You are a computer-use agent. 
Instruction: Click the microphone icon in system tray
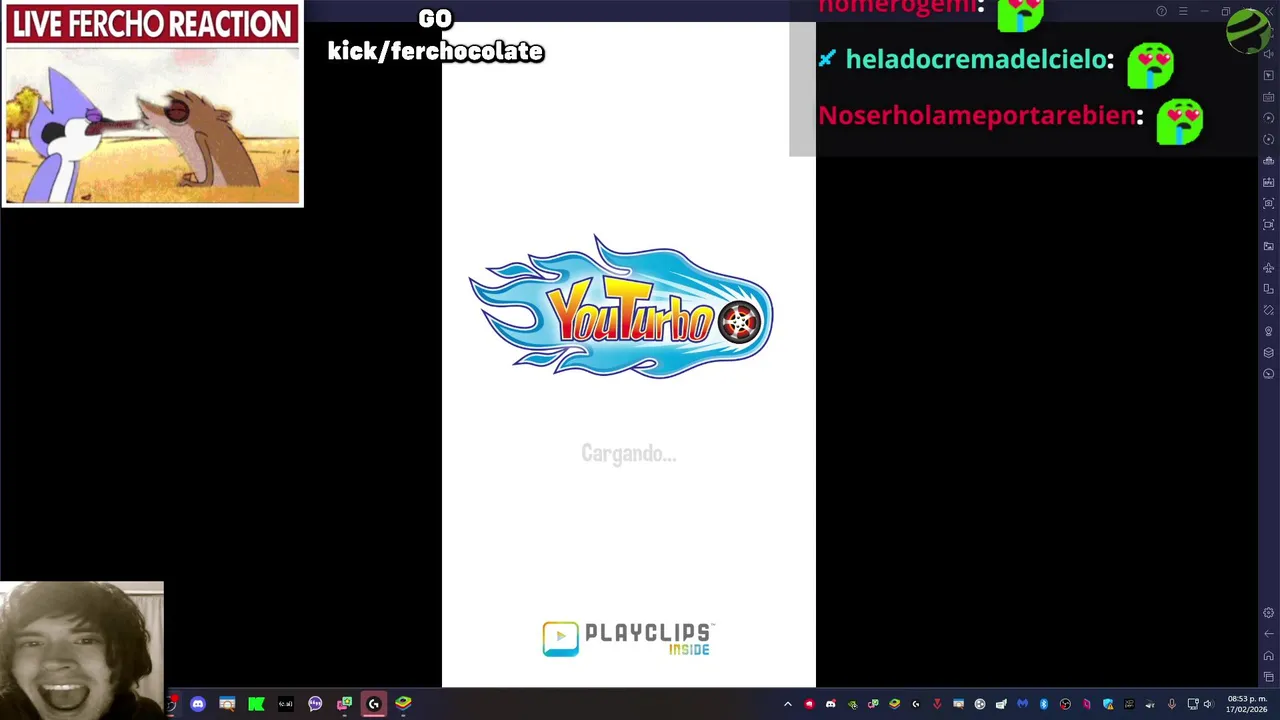click(x=1172, y=704)
